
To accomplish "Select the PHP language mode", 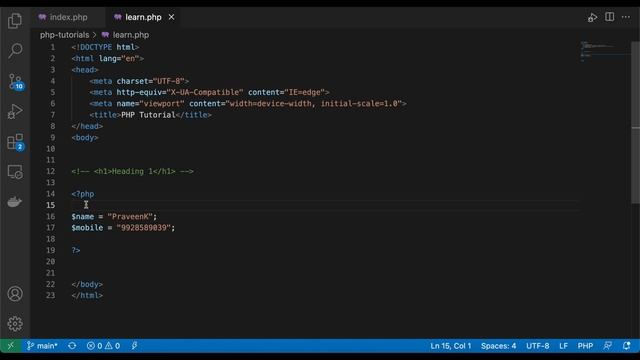I will click(x=585, y=346).
